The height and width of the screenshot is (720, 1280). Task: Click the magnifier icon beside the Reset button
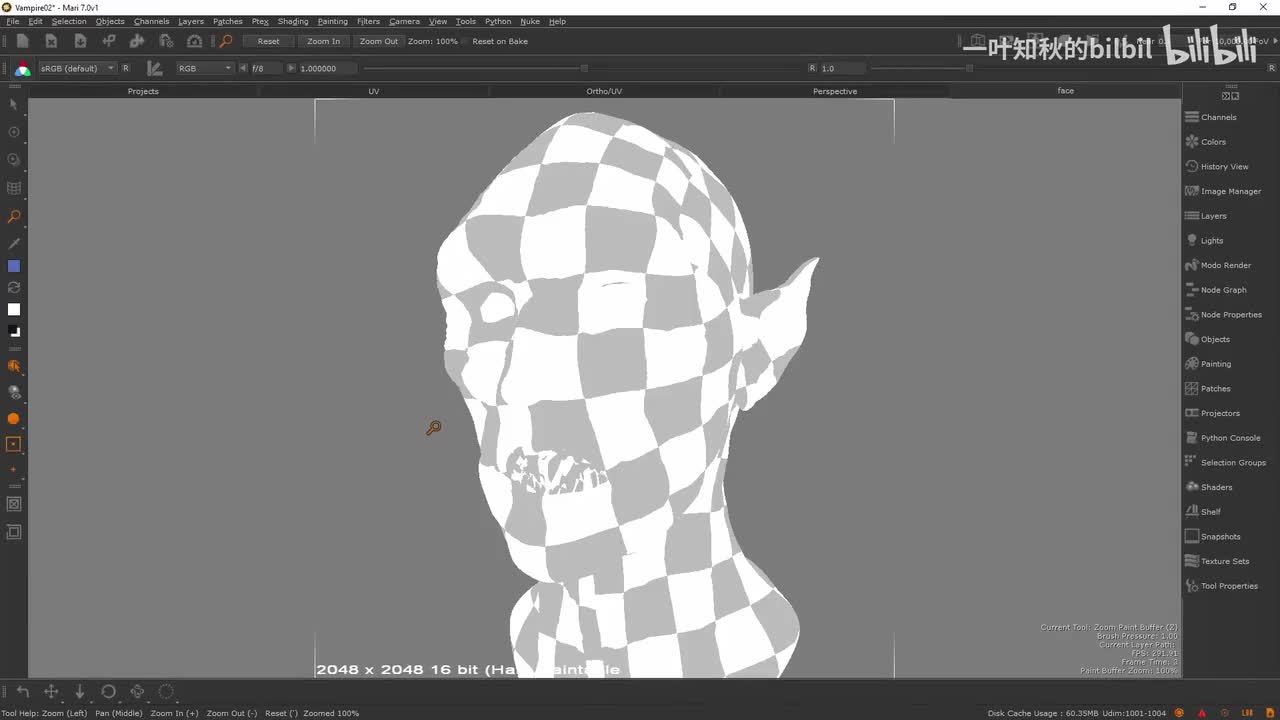click(226, 41)
